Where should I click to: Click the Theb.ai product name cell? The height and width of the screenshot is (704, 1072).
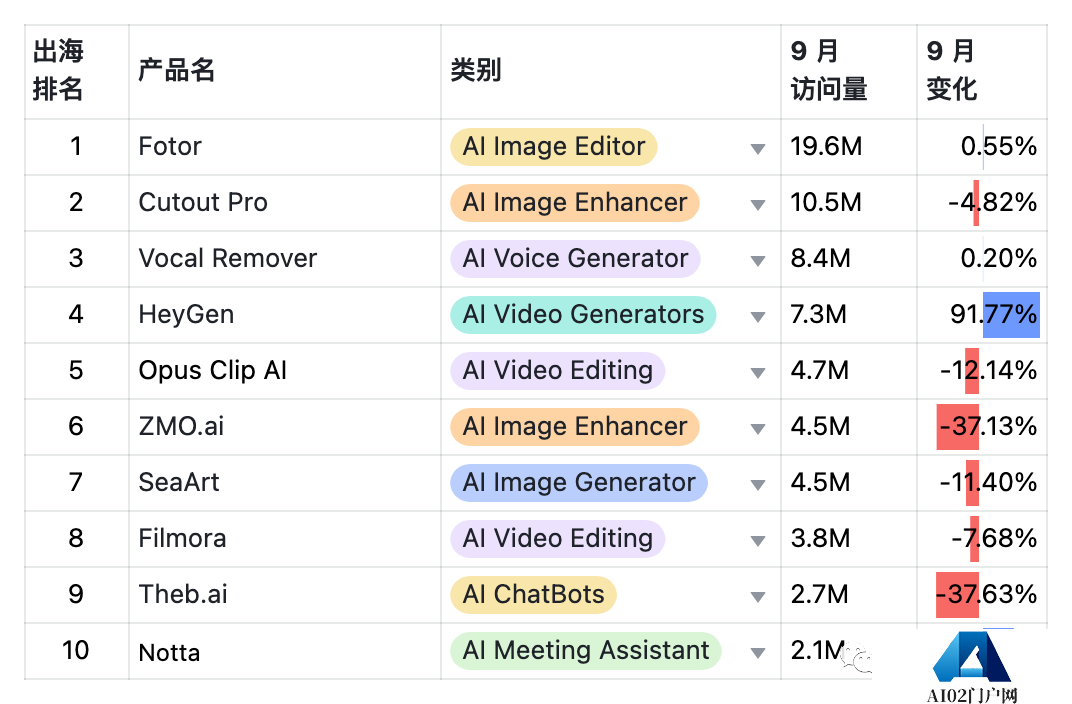(x=284, y=595)
